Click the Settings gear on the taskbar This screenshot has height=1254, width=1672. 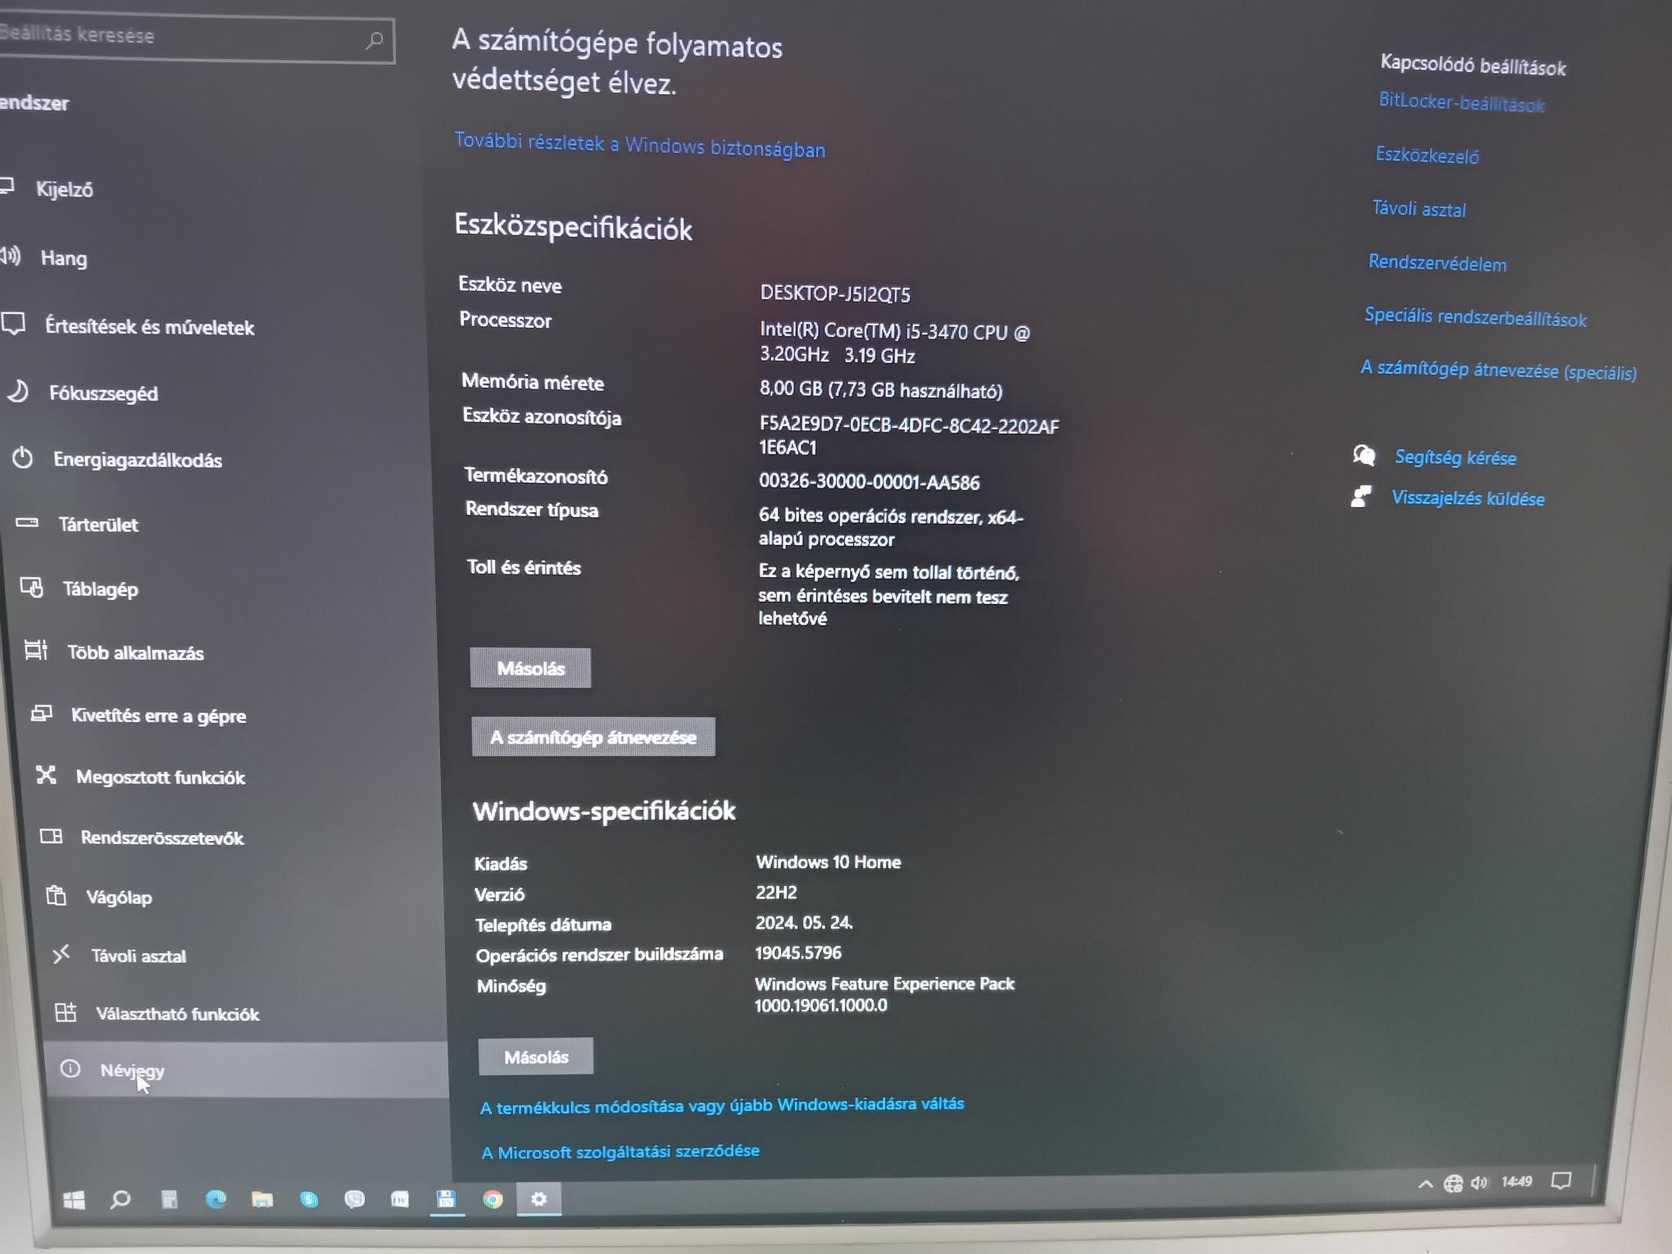click(539, 1198)
